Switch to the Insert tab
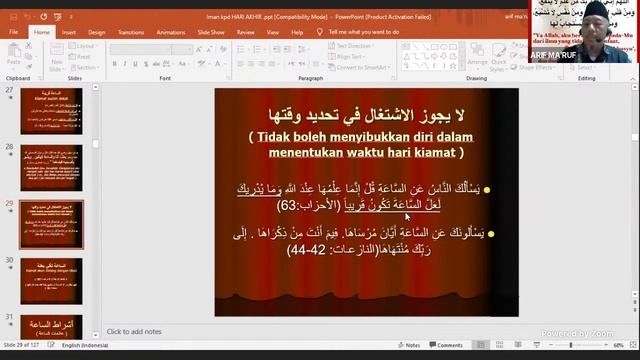Screen dimensions: 640x360 click(69, 32)
